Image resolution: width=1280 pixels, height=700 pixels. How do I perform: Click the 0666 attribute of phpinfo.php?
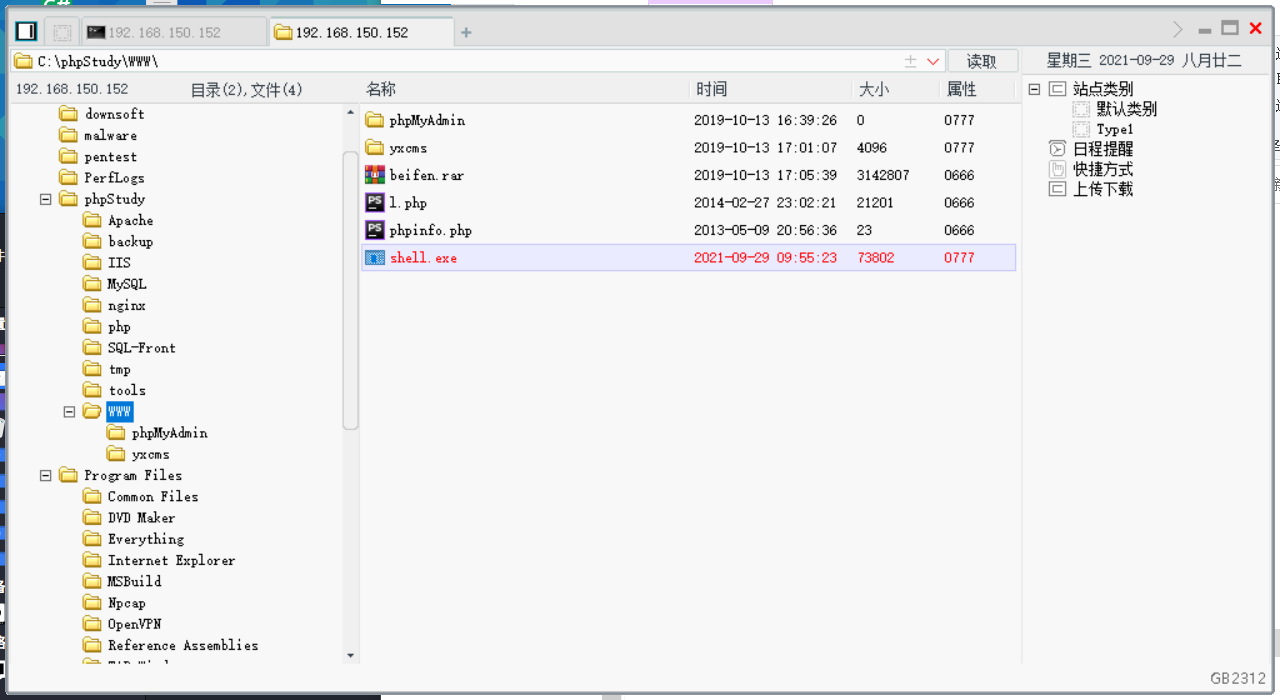[x=959, y=230]
